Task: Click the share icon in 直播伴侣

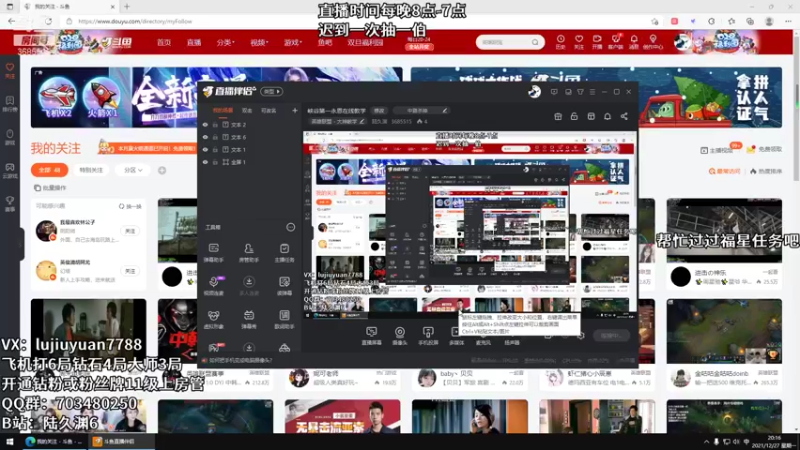Action: (x=624, y=116)
